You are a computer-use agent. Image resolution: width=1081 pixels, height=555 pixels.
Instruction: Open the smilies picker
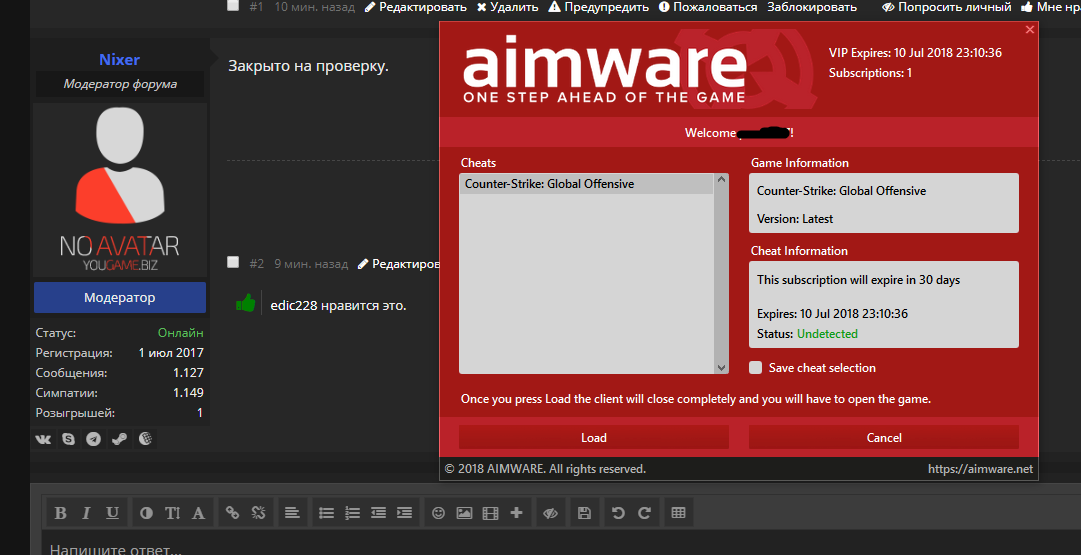438,513
